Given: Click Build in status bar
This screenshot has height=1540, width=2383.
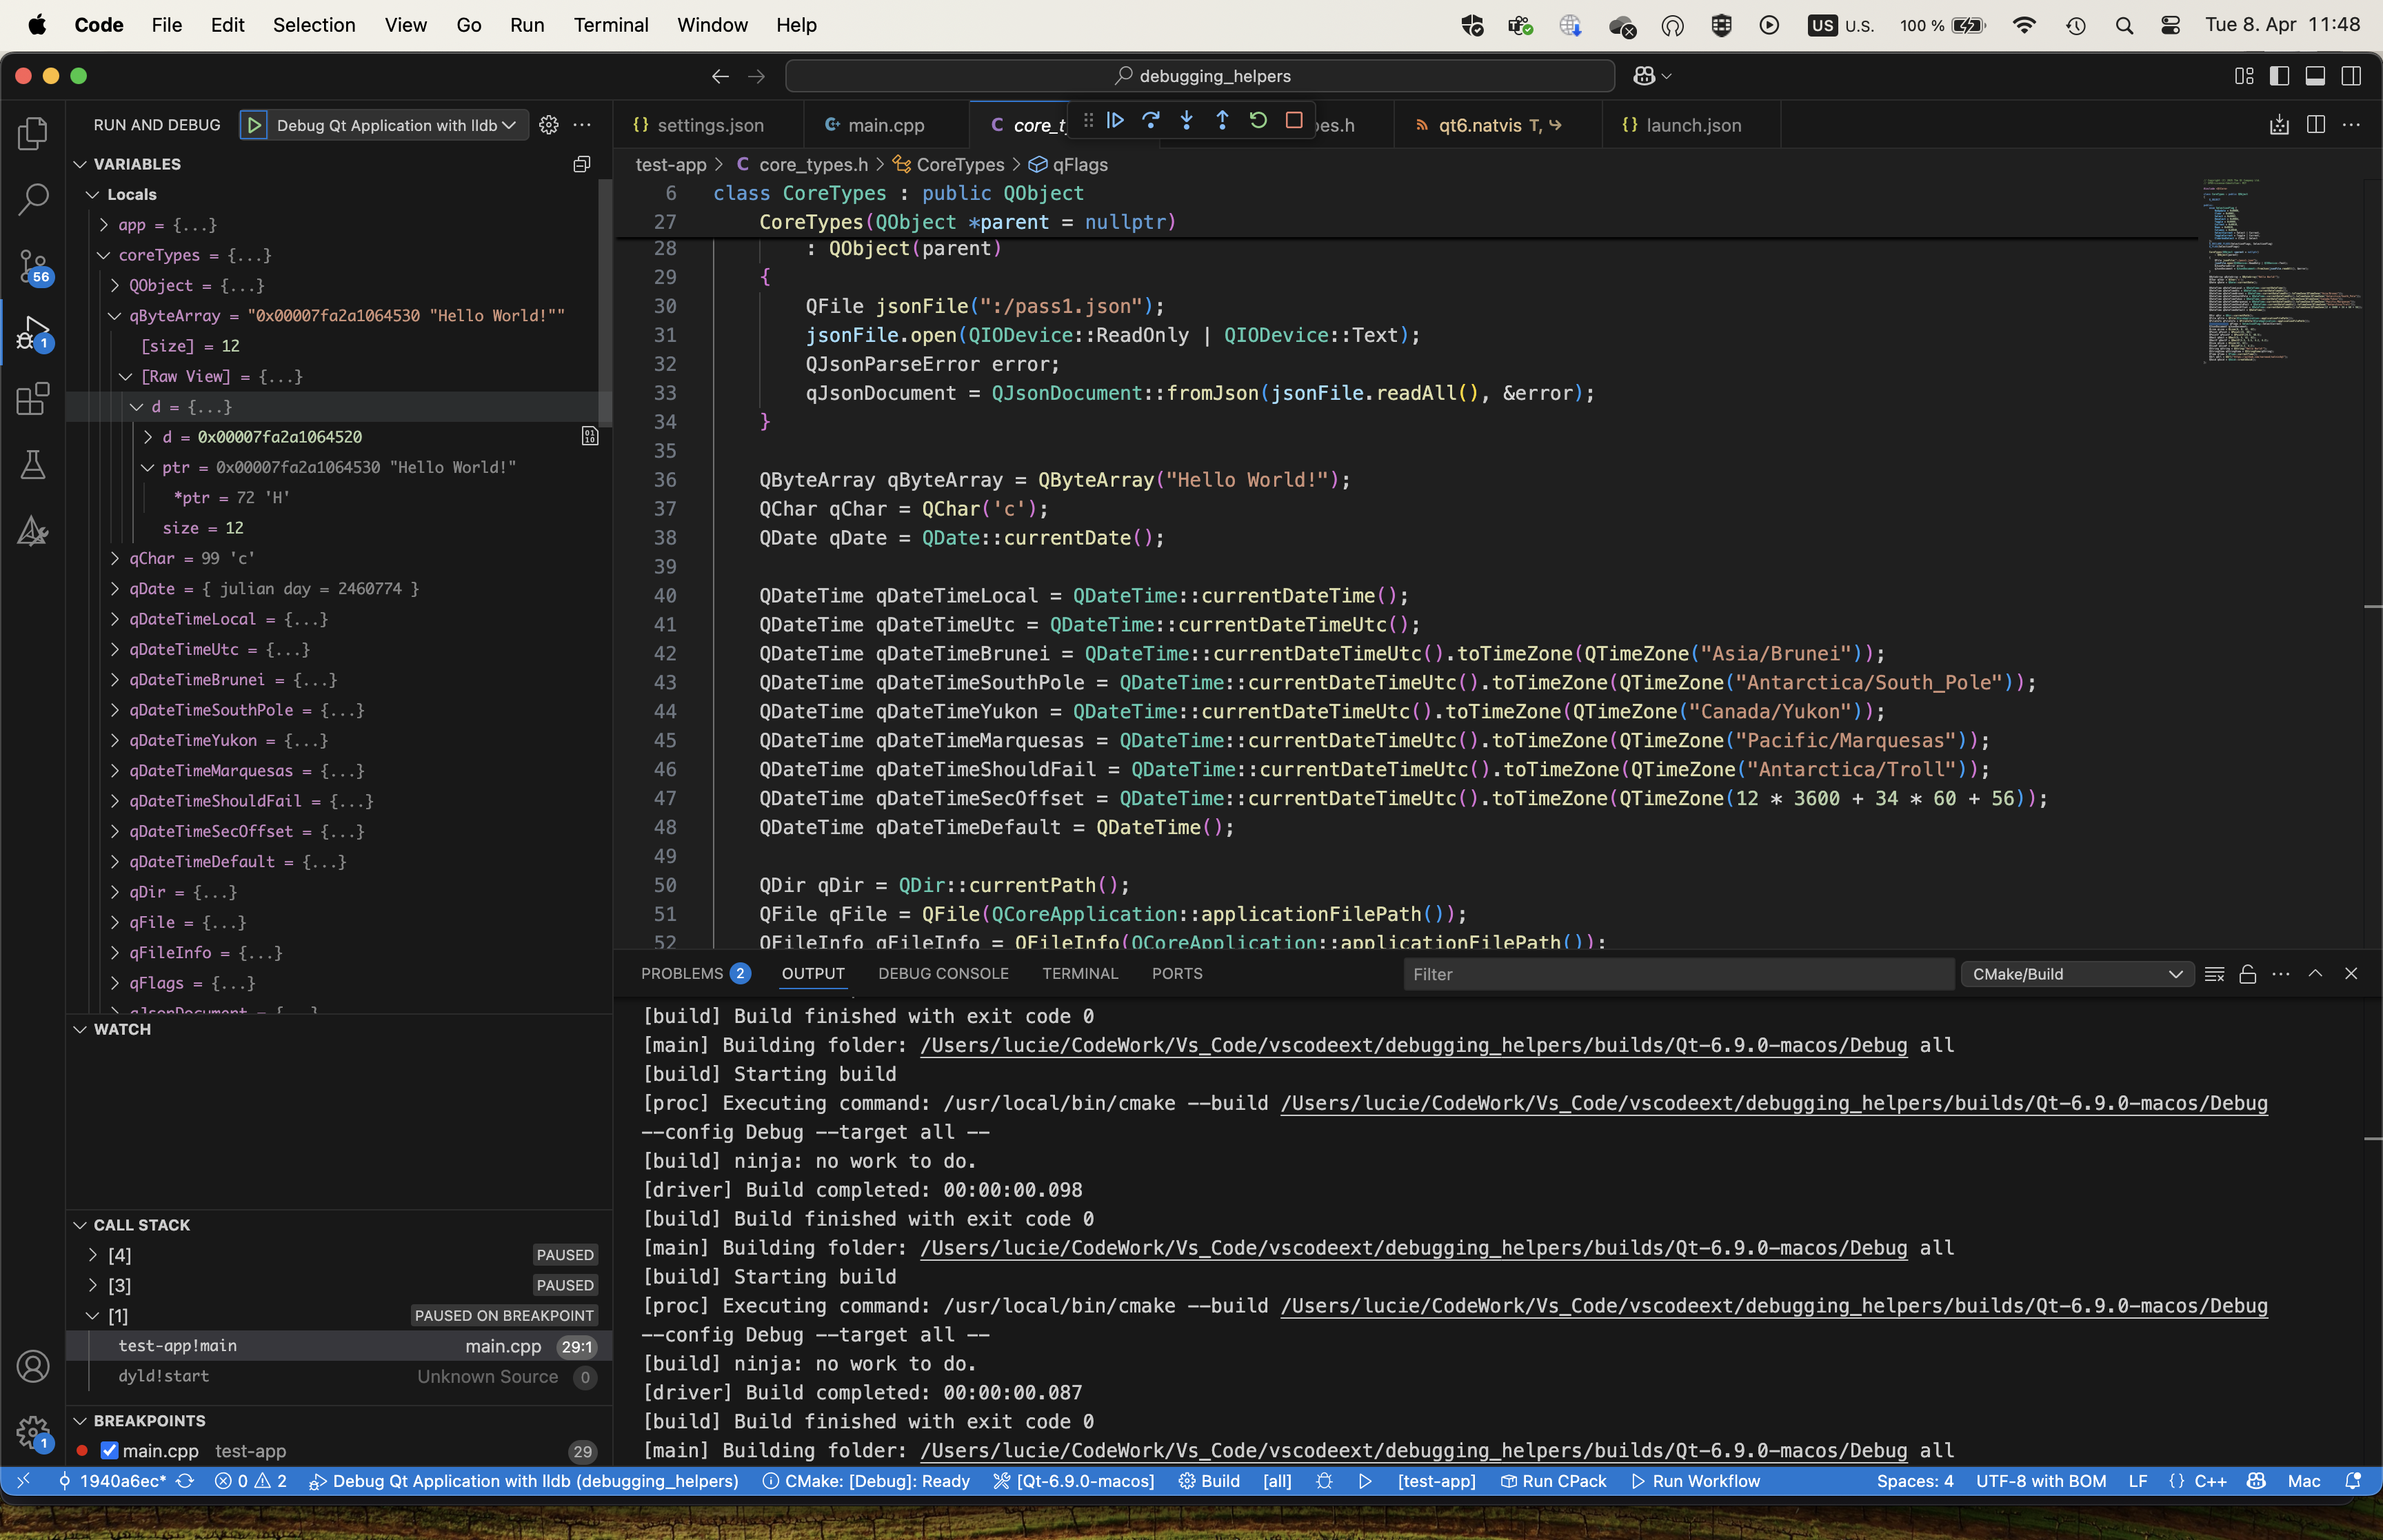Looking at the screenshot, I should pyautogui.click(x=1209, y=1481).
